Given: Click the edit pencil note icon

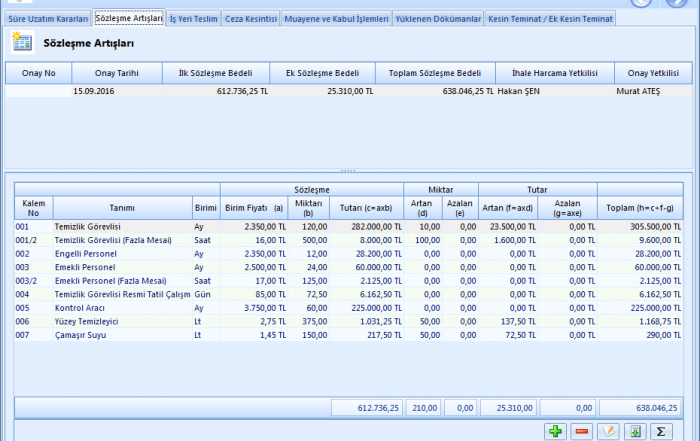Looking at the screenshot, I should (x=607, y=431).
